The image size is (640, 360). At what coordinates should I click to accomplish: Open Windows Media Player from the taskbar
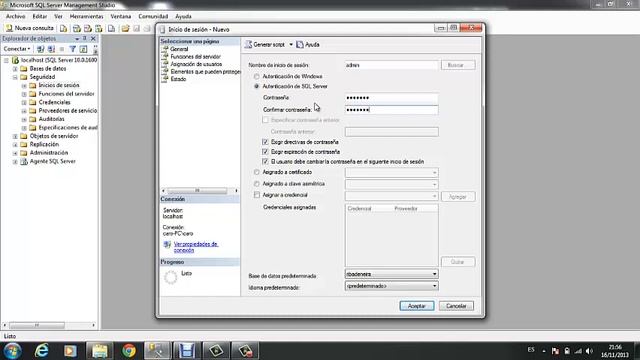(x=70, y=351)
